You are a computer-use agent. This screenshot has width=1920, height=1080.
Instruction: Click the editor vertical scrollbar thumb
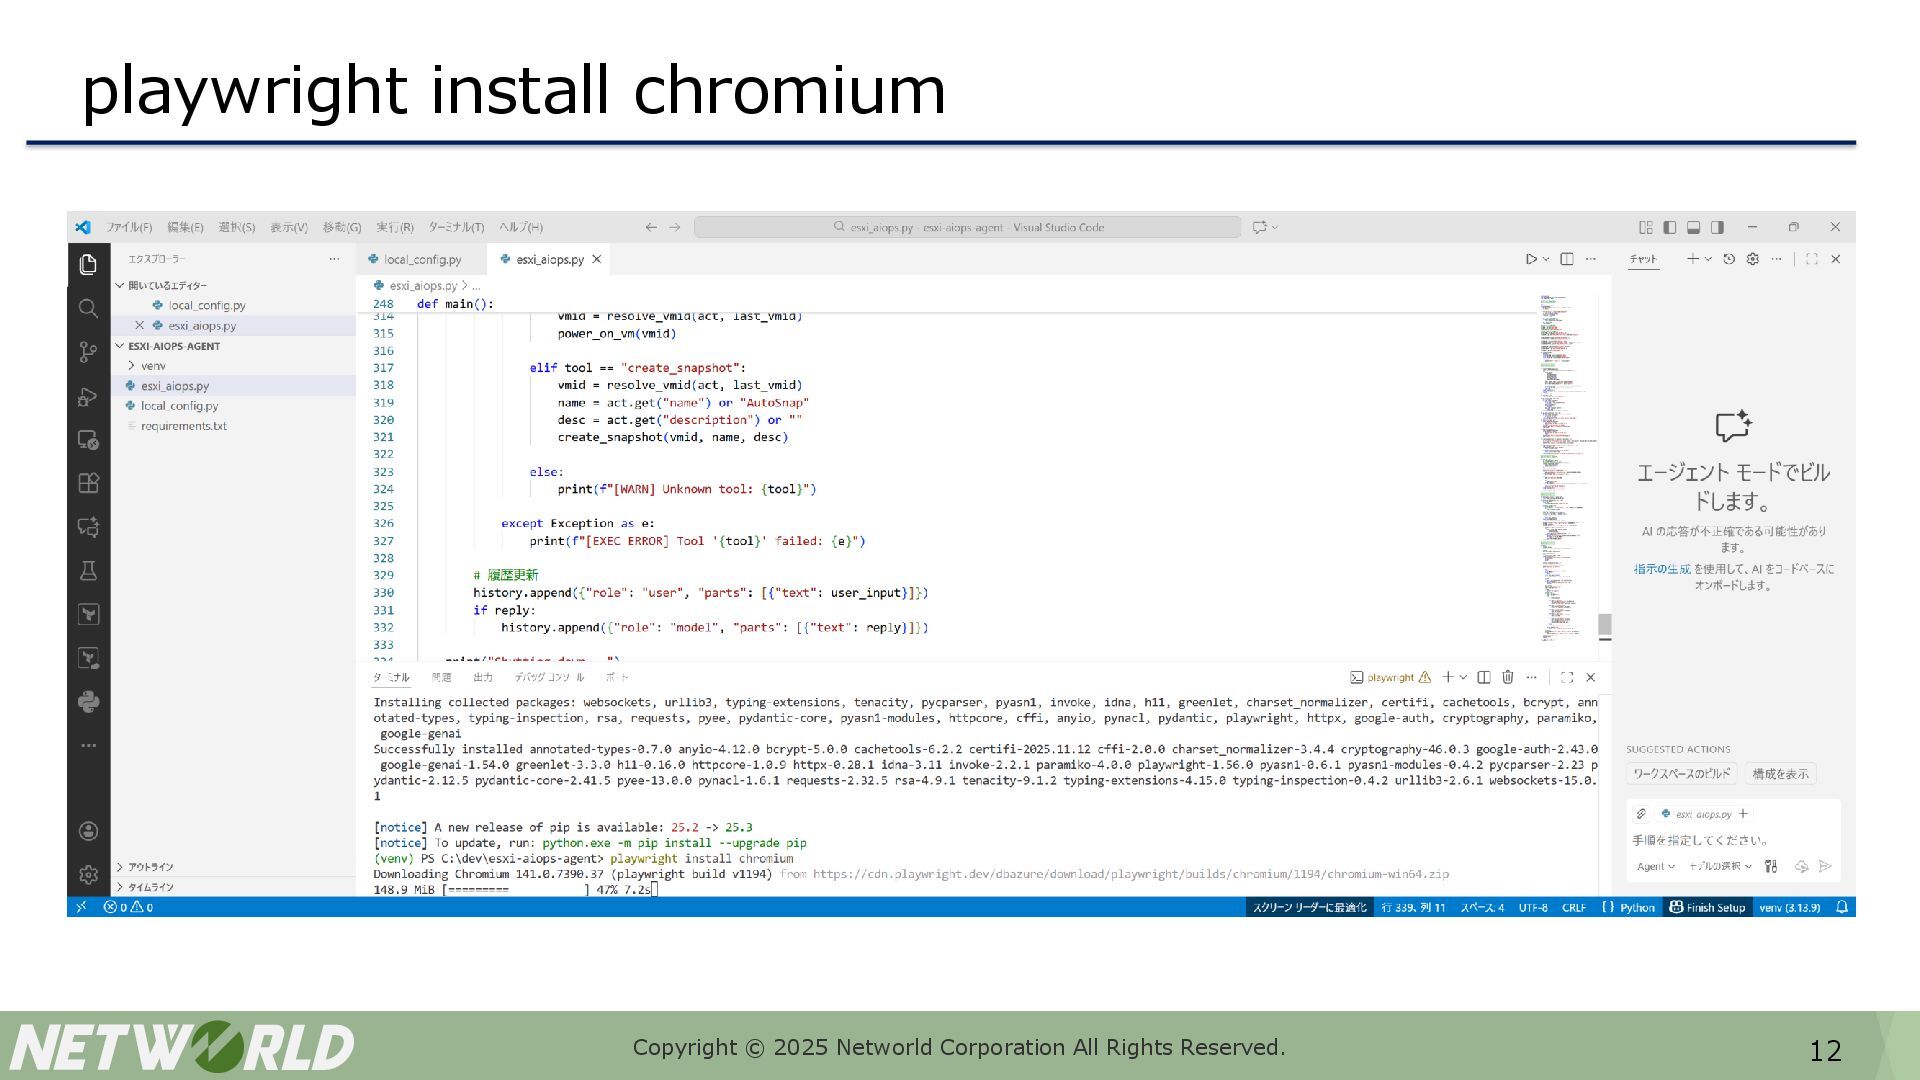(x=1604, y=625)
